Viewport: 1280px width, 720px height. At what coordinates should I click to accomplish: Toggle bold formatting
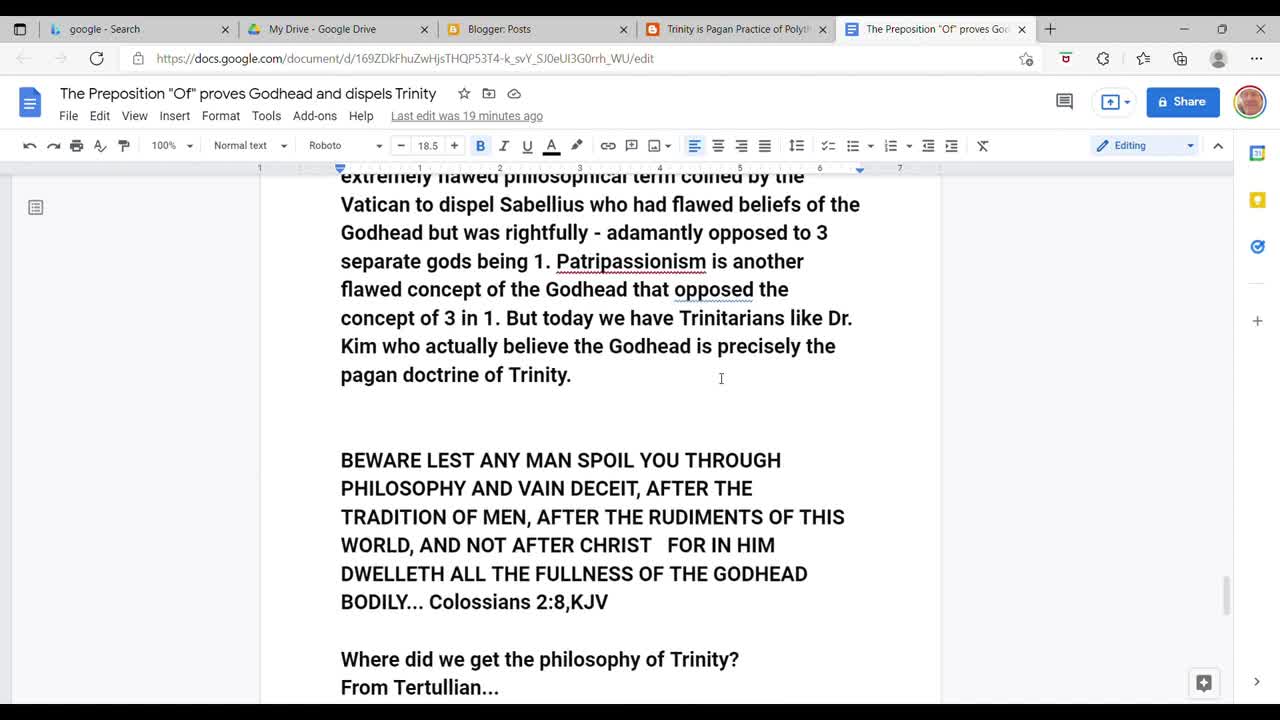(x=480, y=146)
